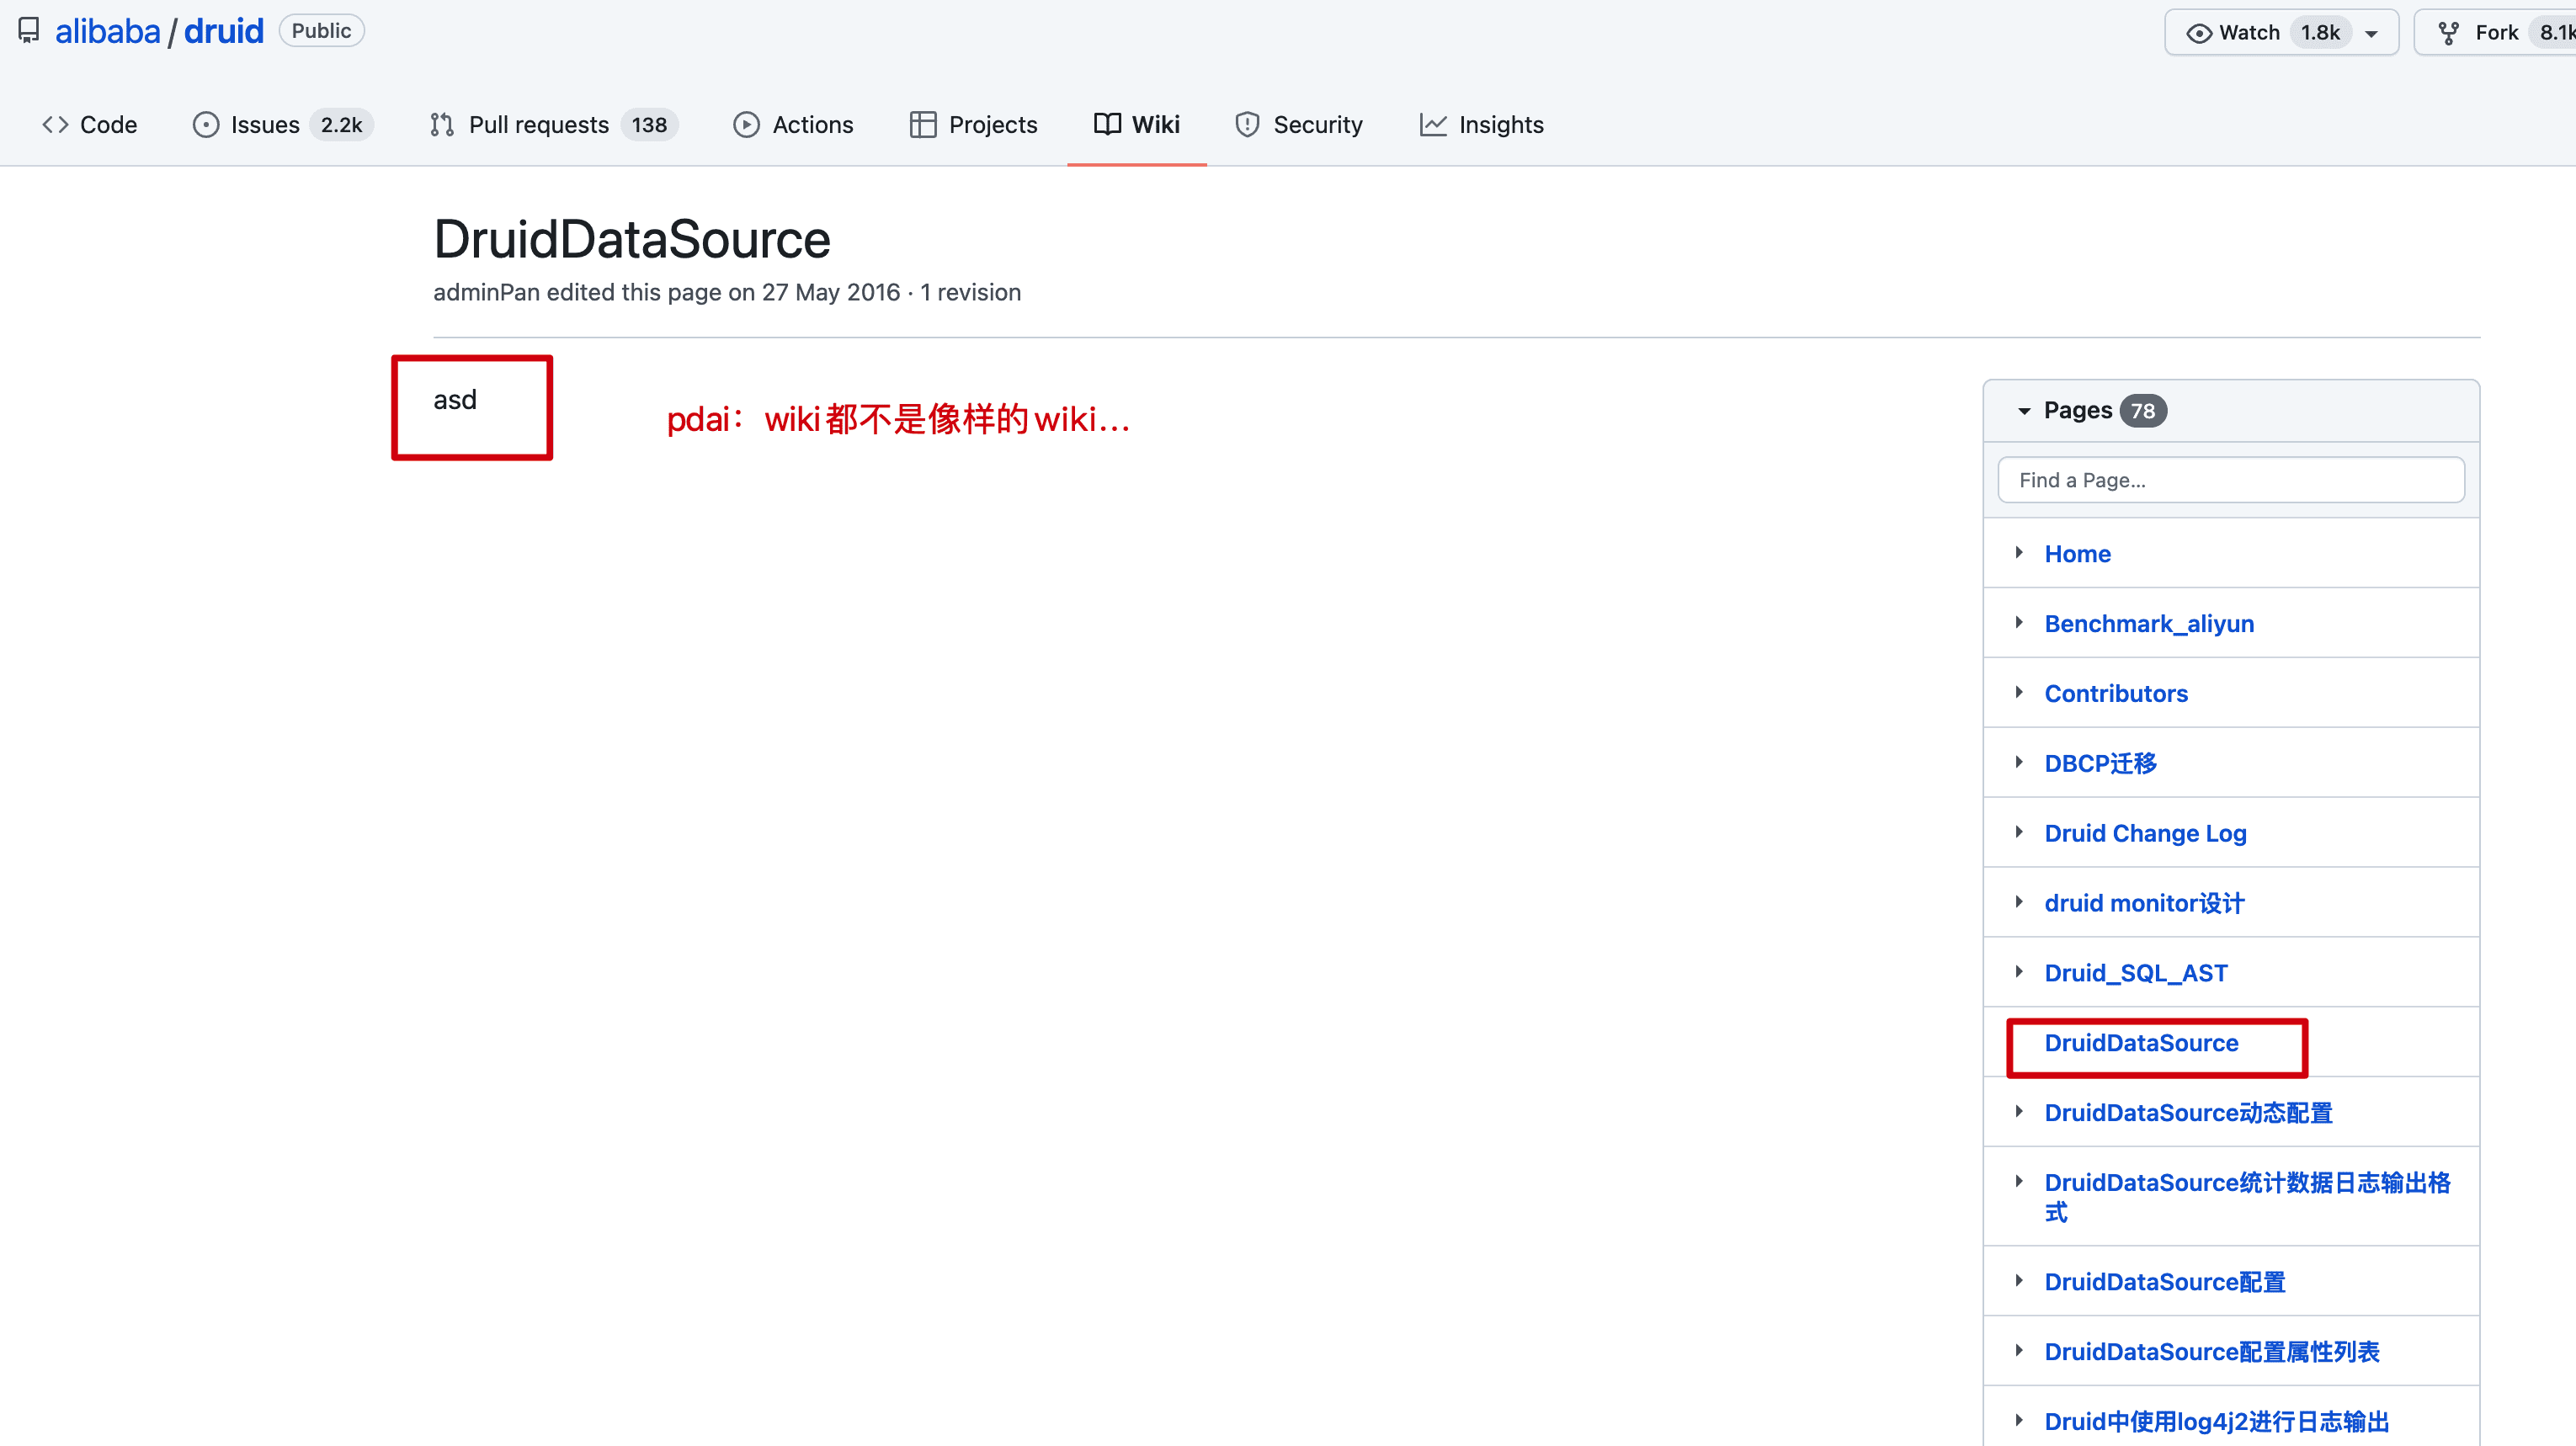Click the Find a Page search field

pyautogui.click(x=2230, y=480)
